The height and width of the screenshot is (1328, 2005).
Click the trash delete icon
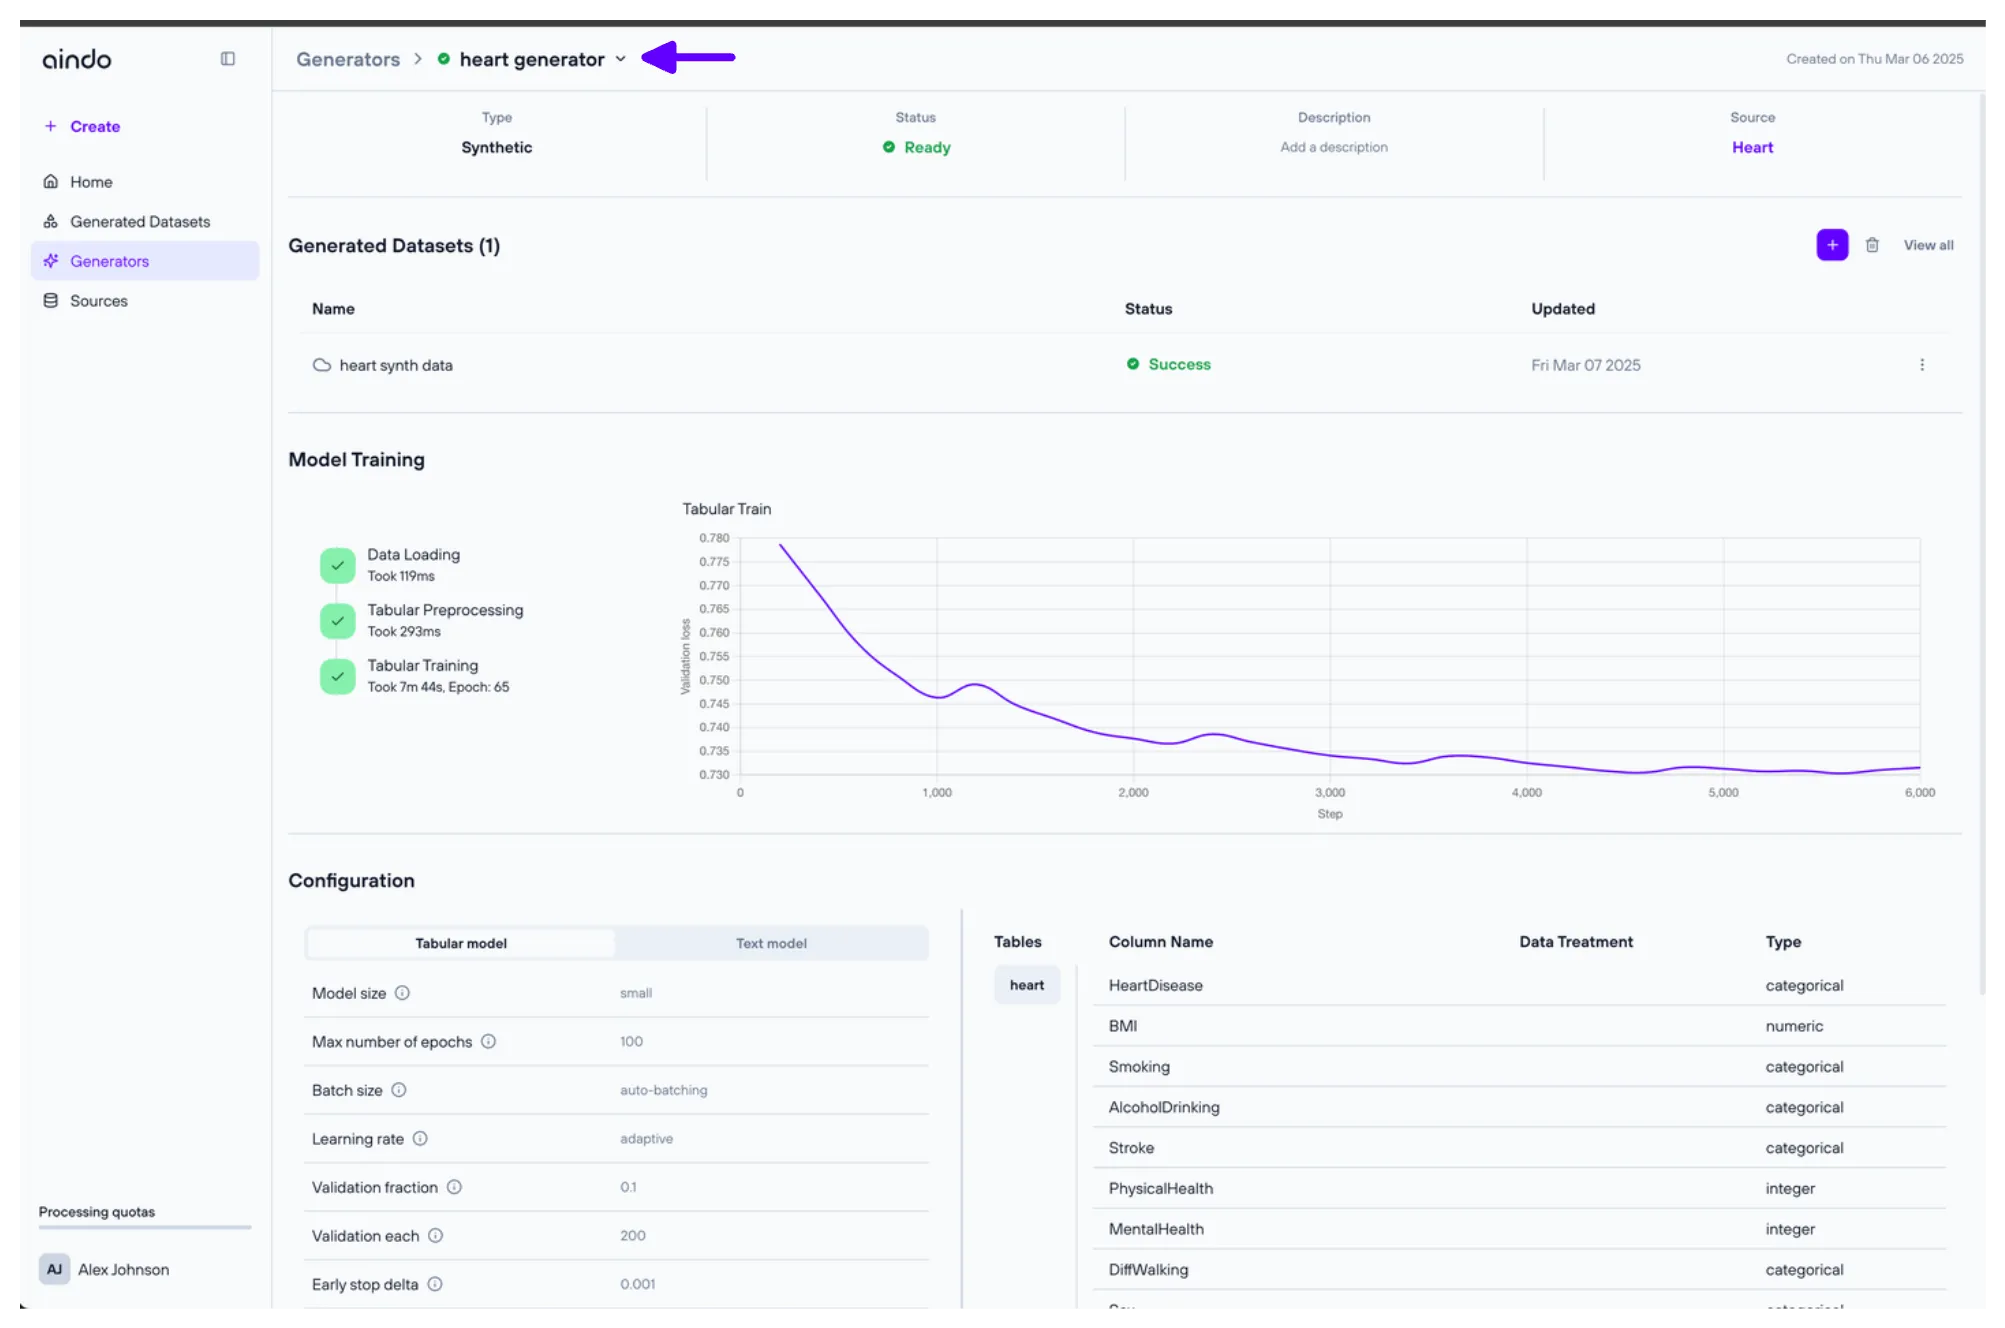(1872, 245)
